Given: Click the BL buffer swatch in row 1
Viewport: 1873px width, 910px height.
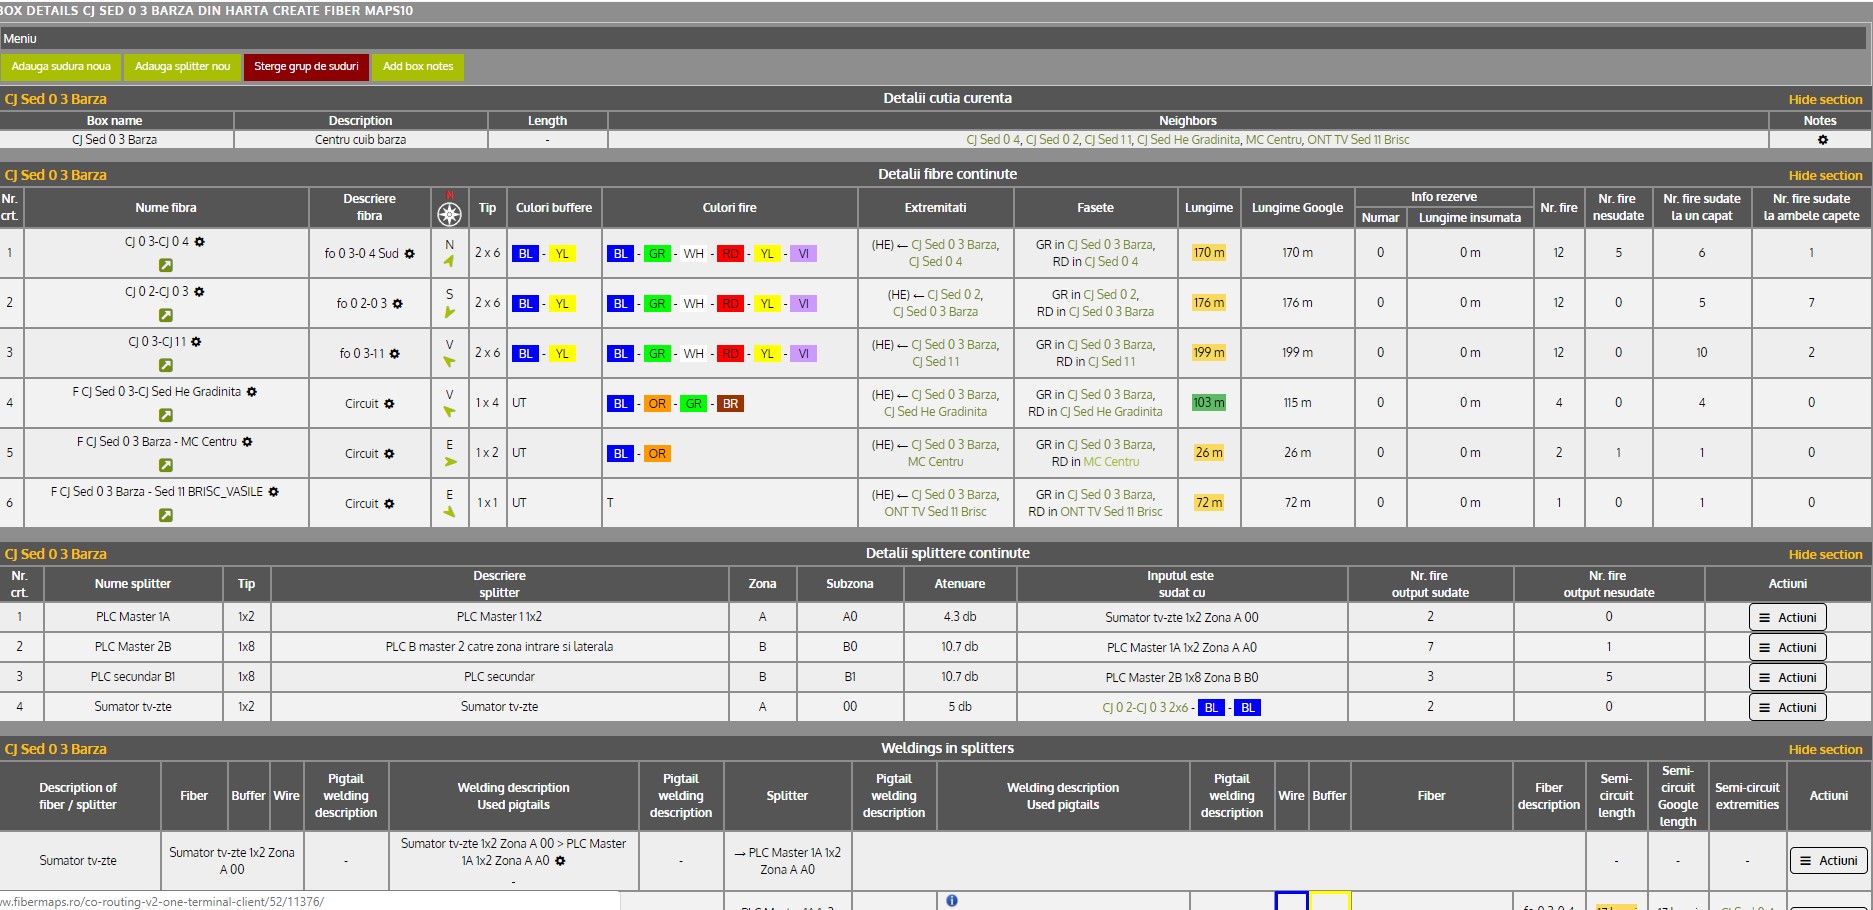Looking at the screenshot, I should pyautogui.click(x=525, y=254).
